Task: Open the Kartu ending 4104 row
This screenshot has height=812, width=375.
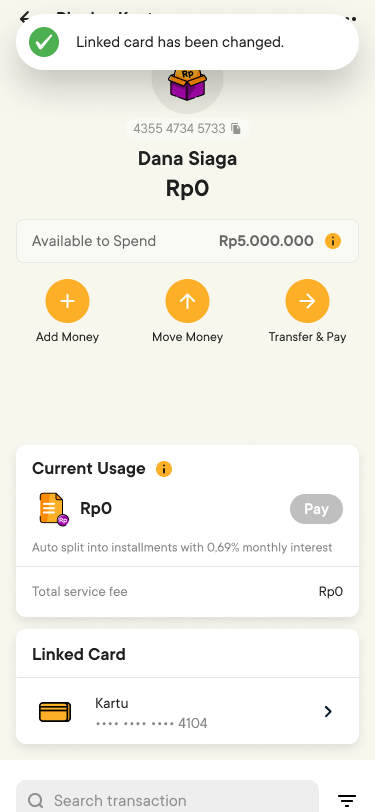Action: [188, 712]
